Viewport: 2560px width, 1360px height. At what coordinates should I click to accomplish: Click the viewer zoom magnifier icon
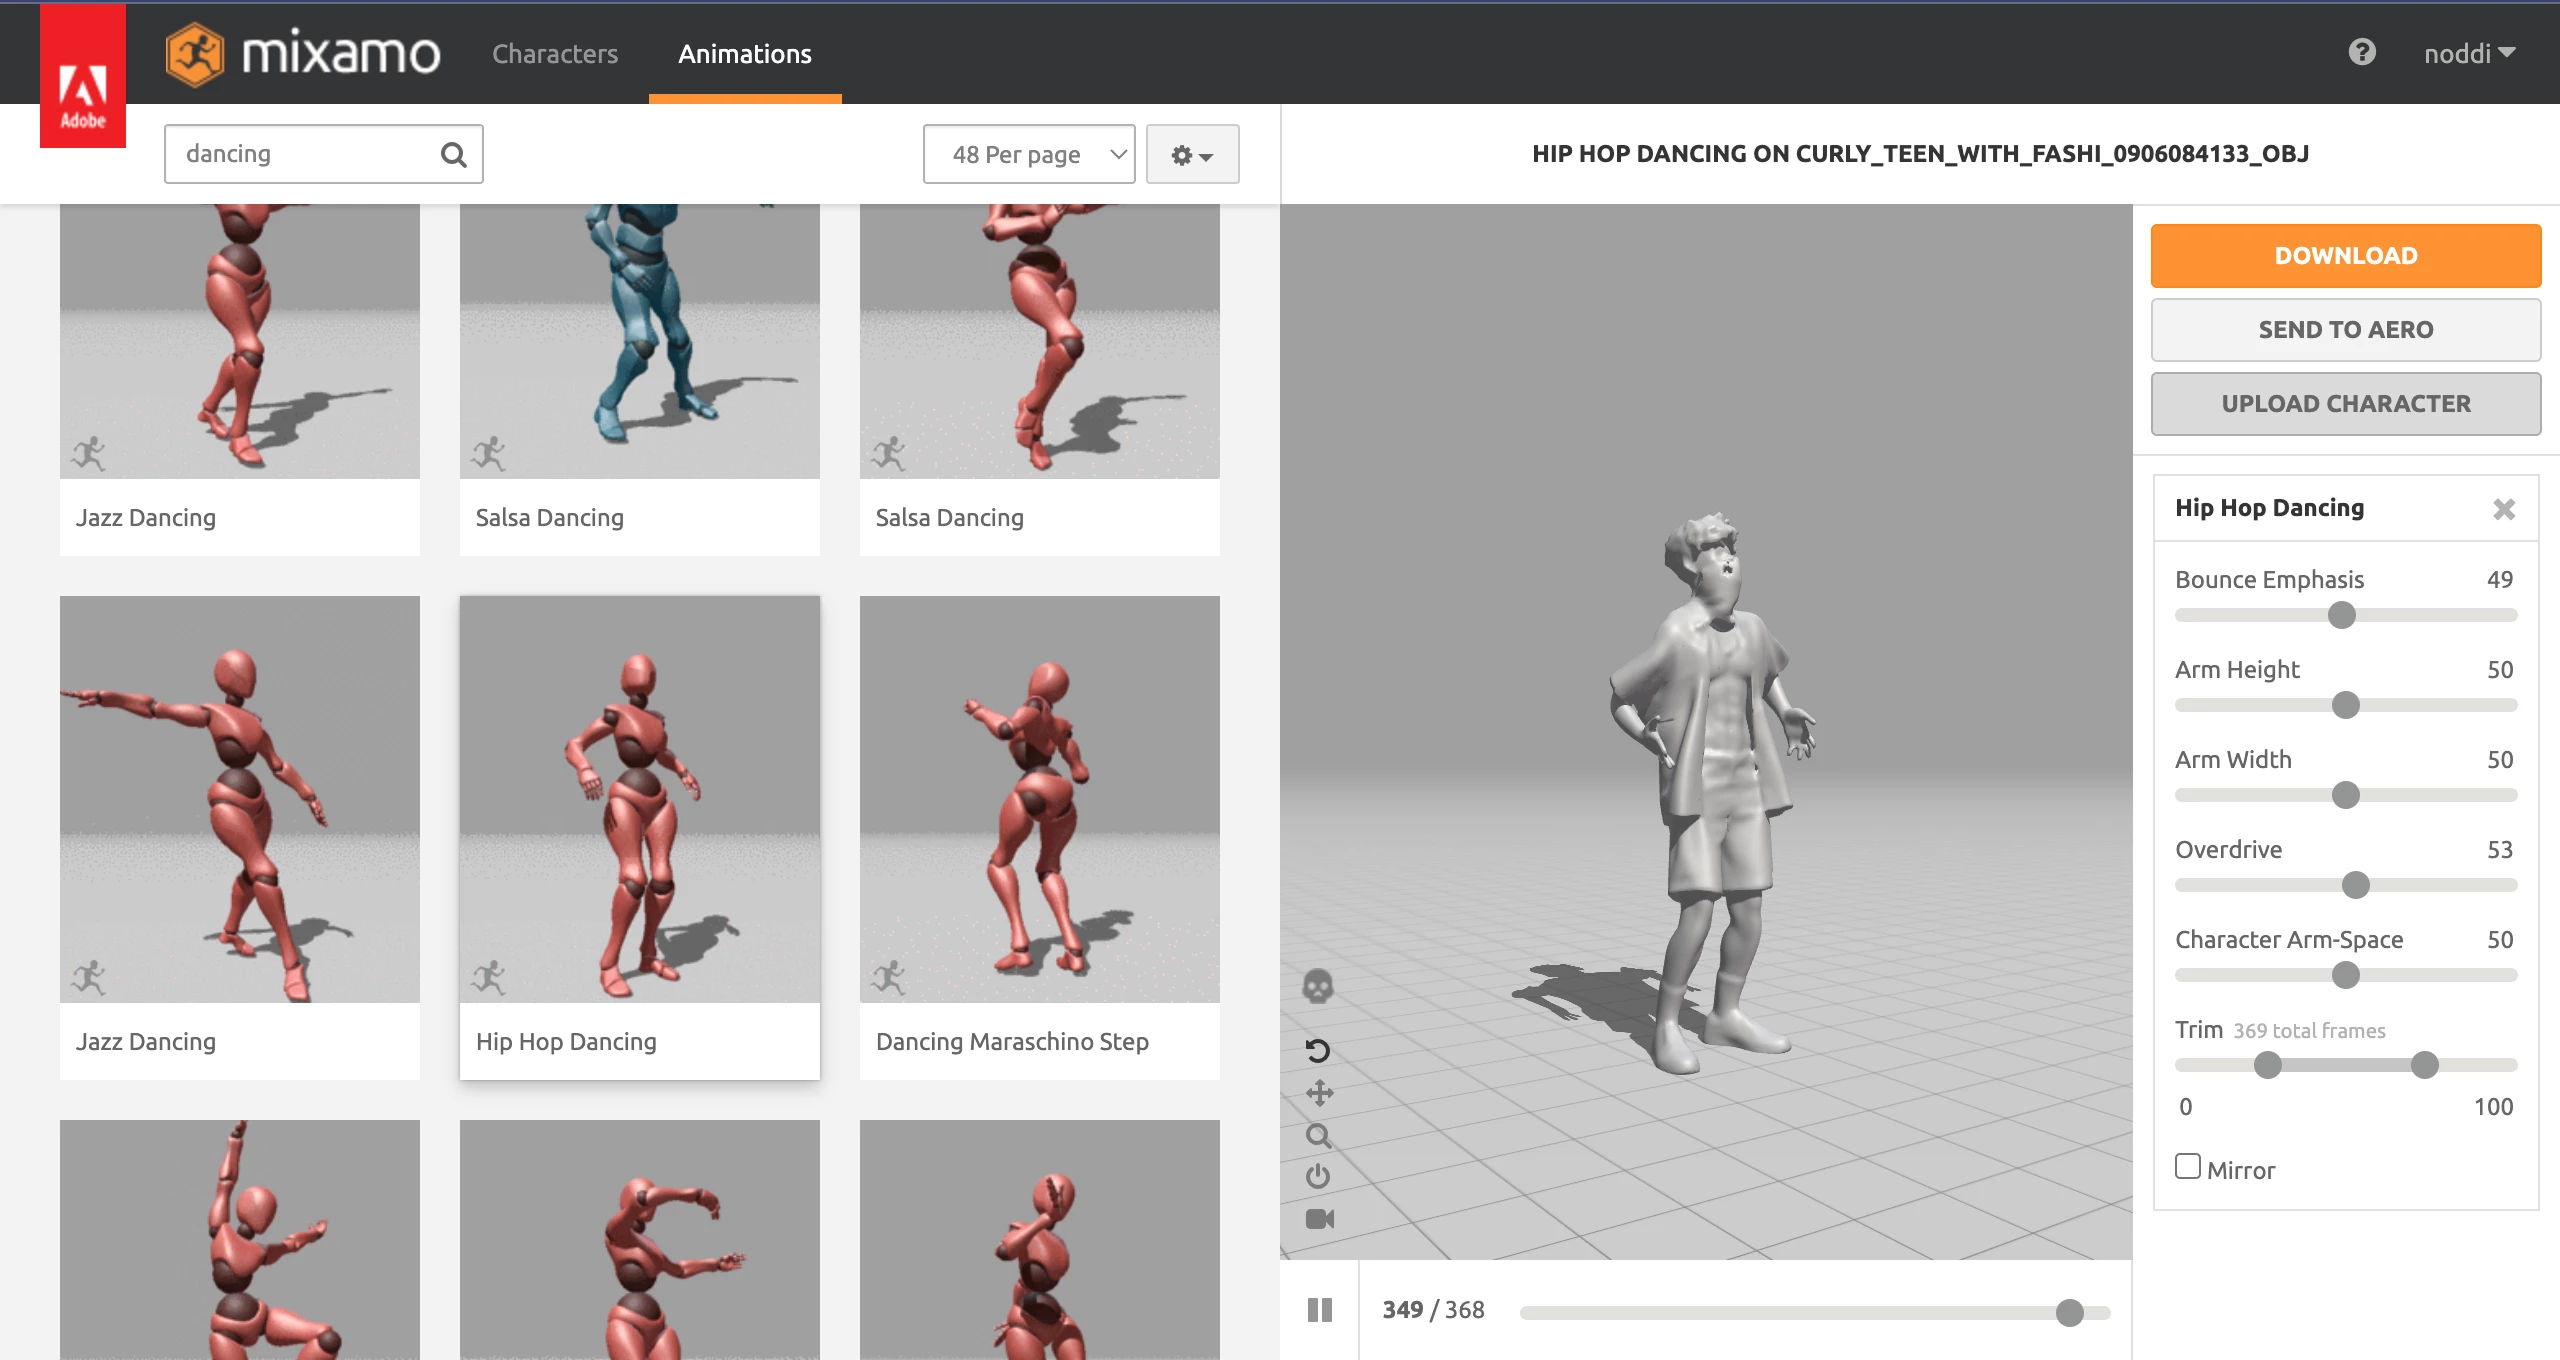pyautogui.click(x=1318, y=1136)
